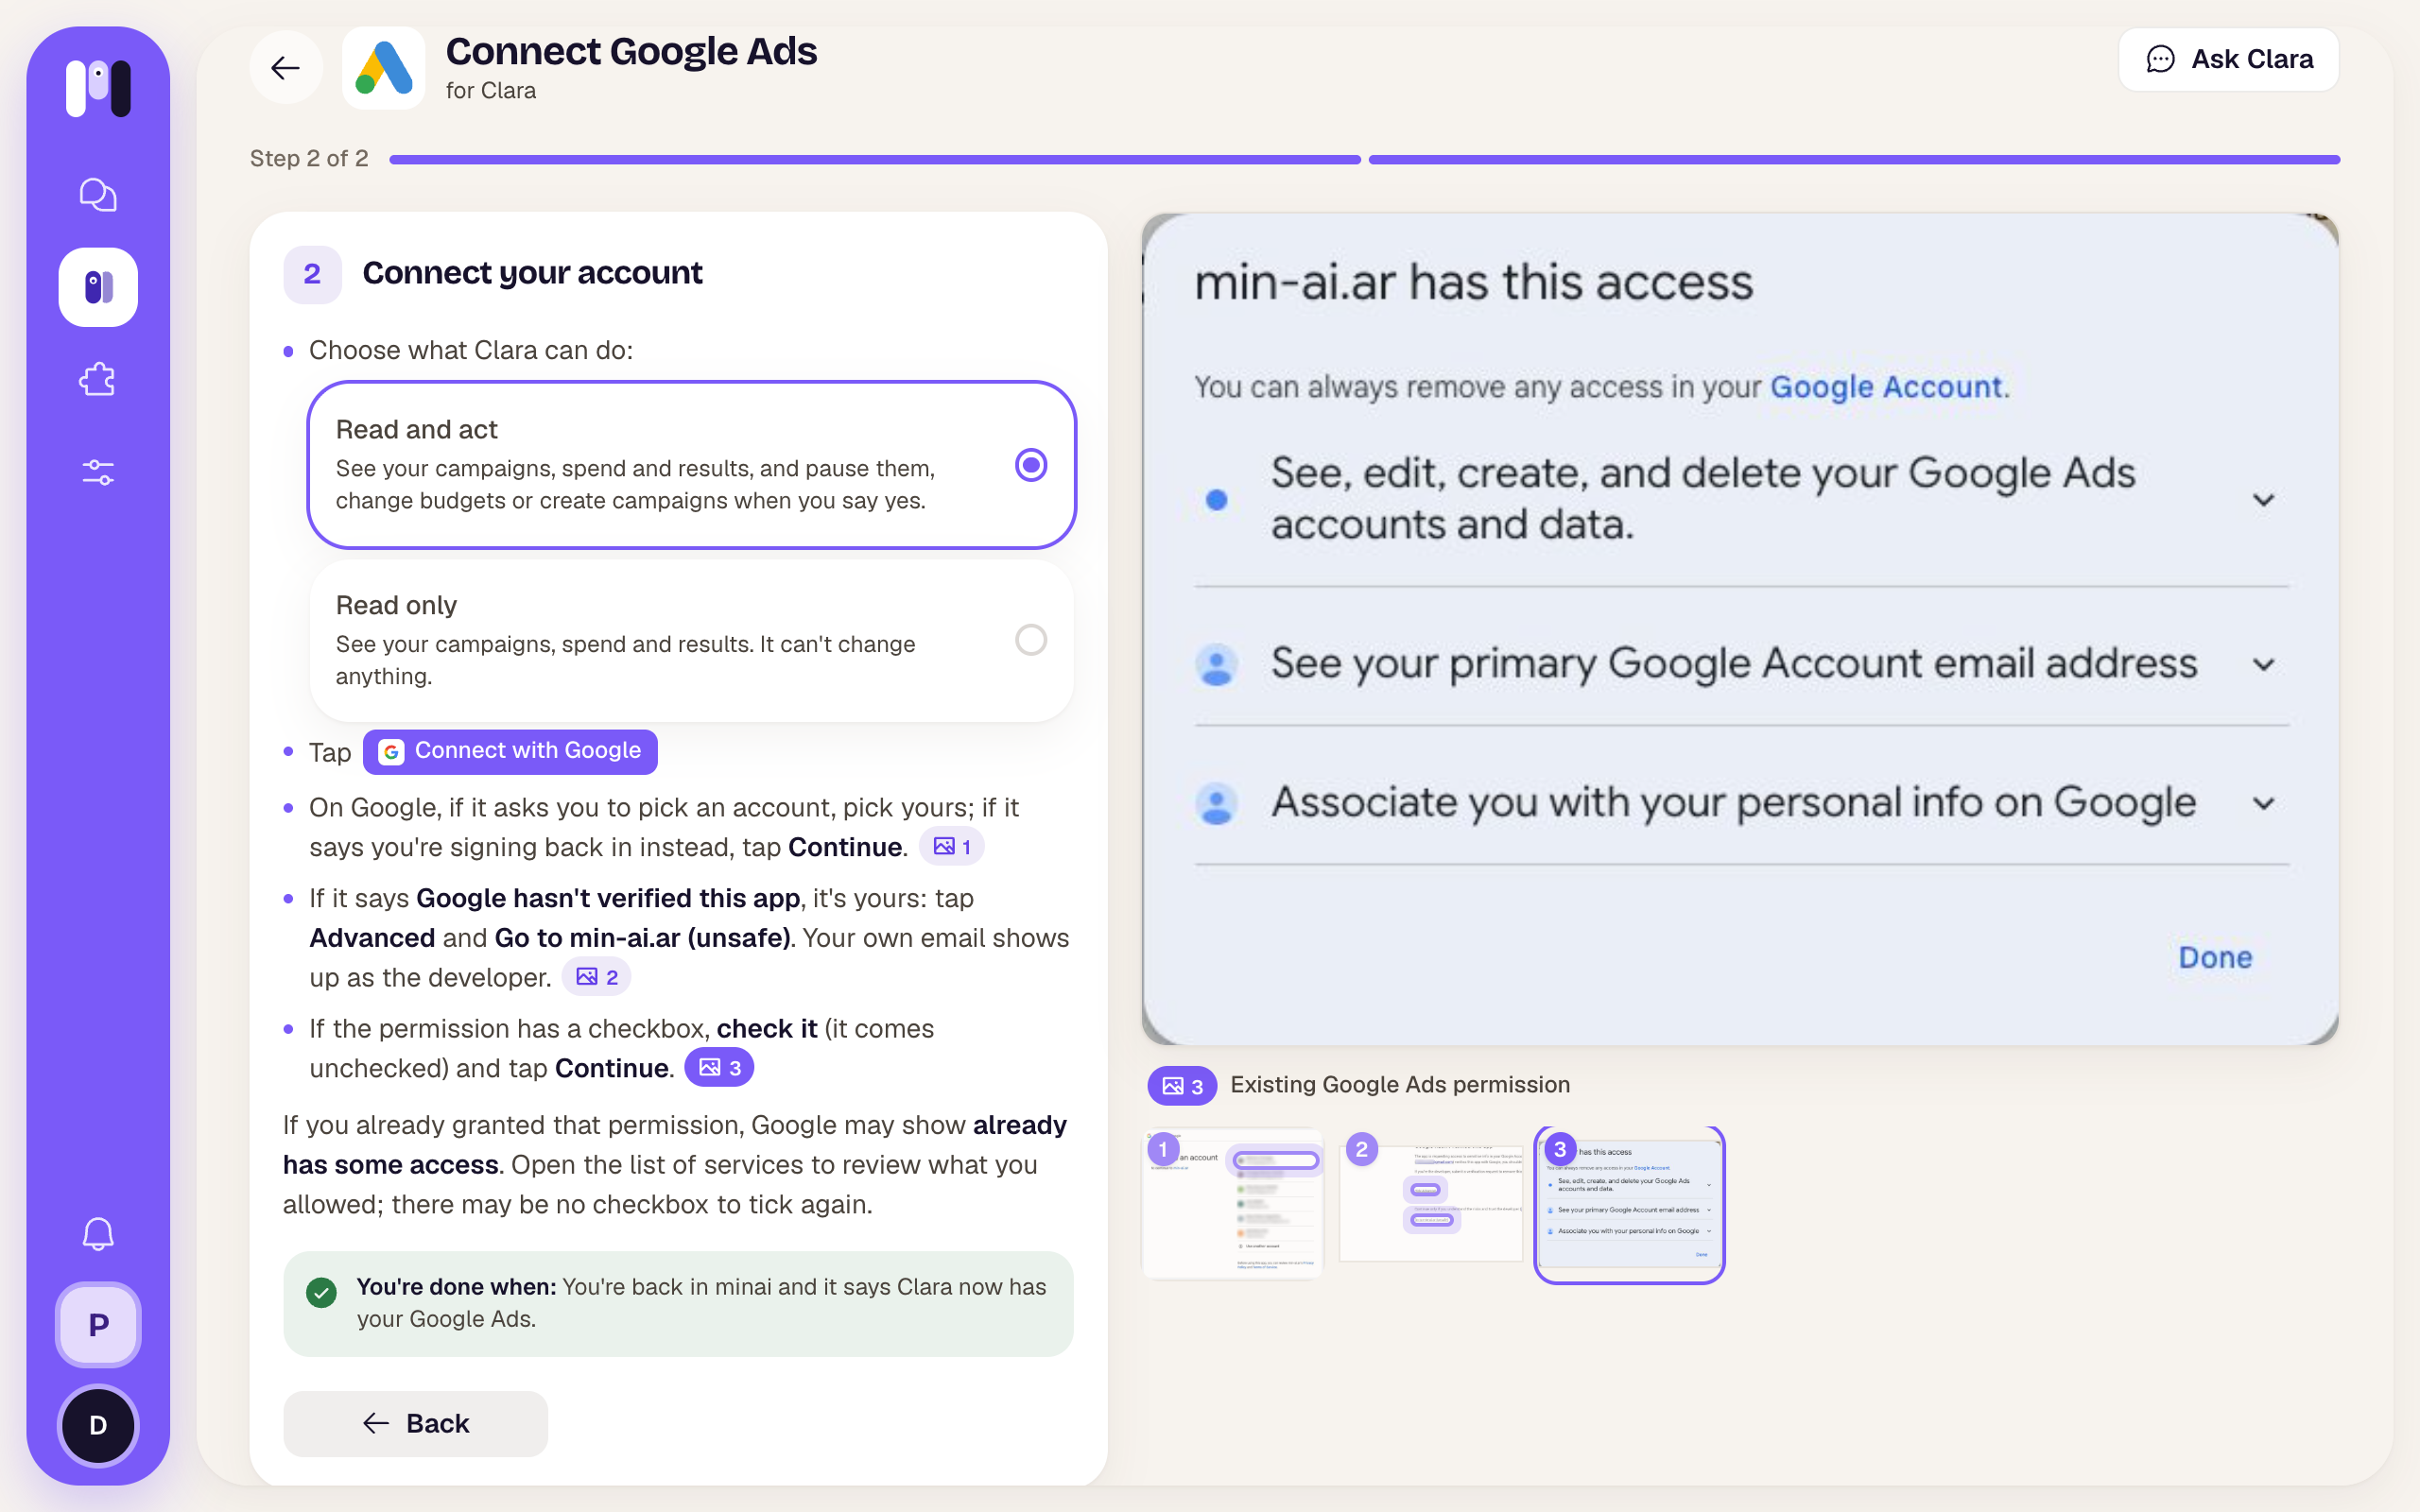Click the "Step 2 of 2" label

(309, 159)
